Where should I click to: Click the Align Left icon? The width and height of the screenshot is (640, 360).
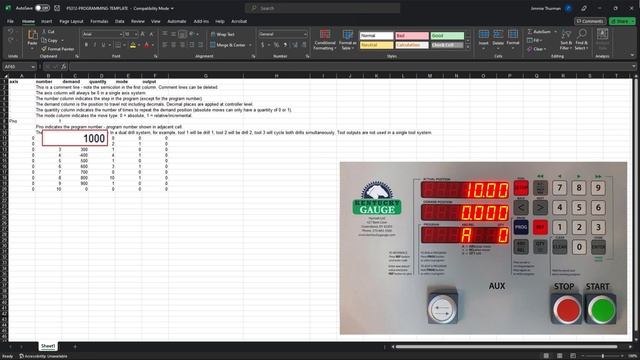click(165, 45)
